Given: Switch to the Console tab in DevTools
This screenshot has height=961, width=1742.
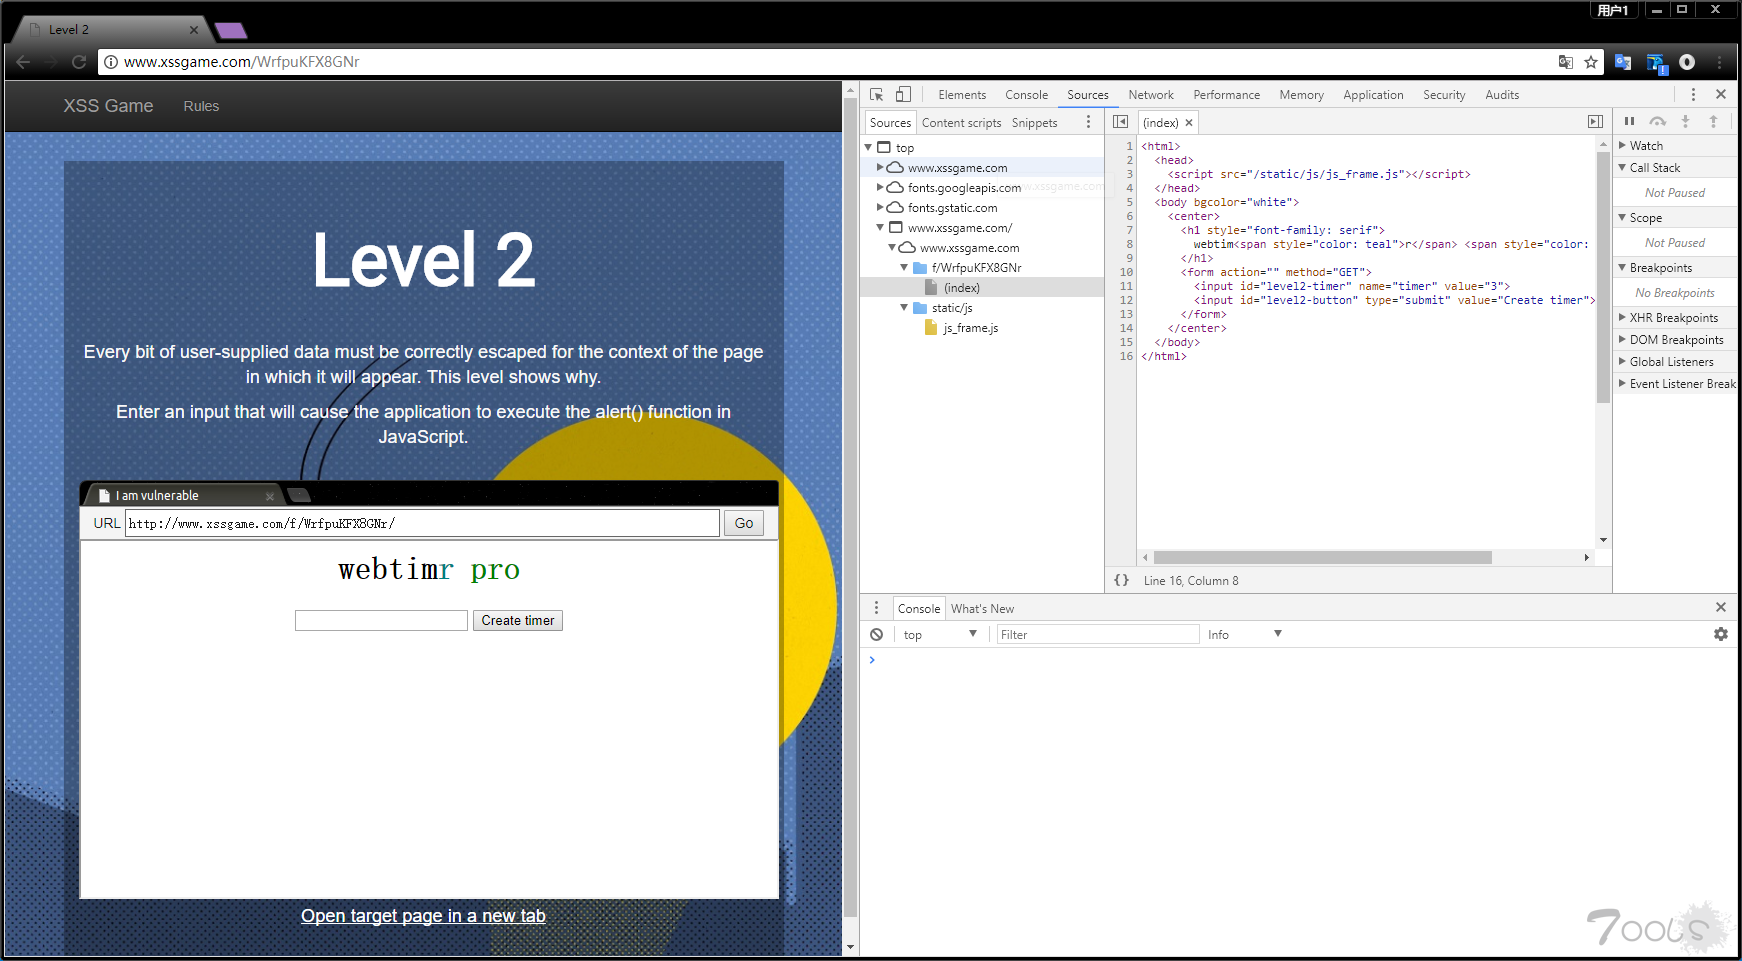Looking at the screenshot, I should click(x=1026, y=95).
